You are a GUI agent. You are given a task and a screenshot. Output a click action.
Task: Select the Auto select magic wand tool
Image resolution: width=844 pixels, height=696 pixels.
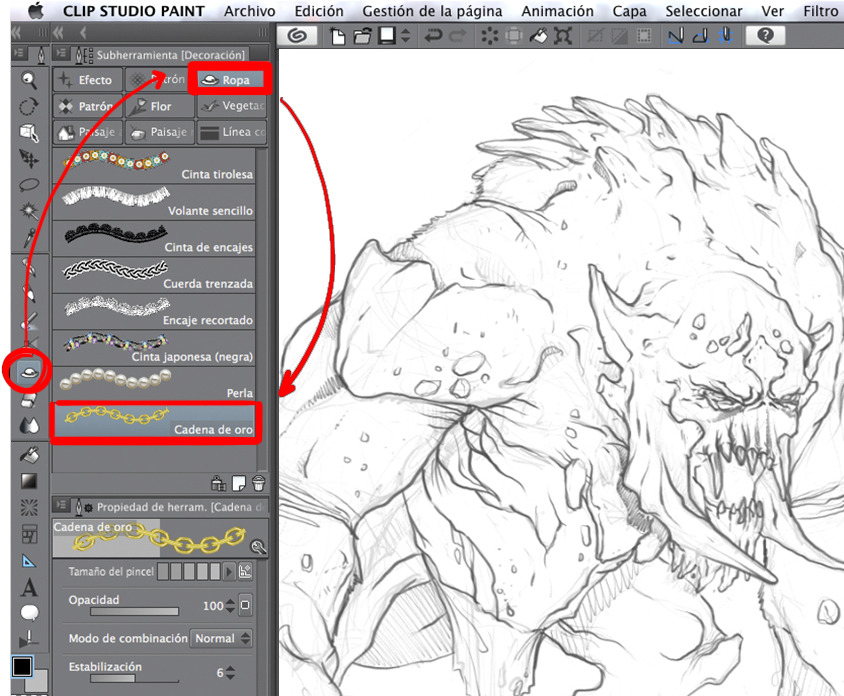29,210
